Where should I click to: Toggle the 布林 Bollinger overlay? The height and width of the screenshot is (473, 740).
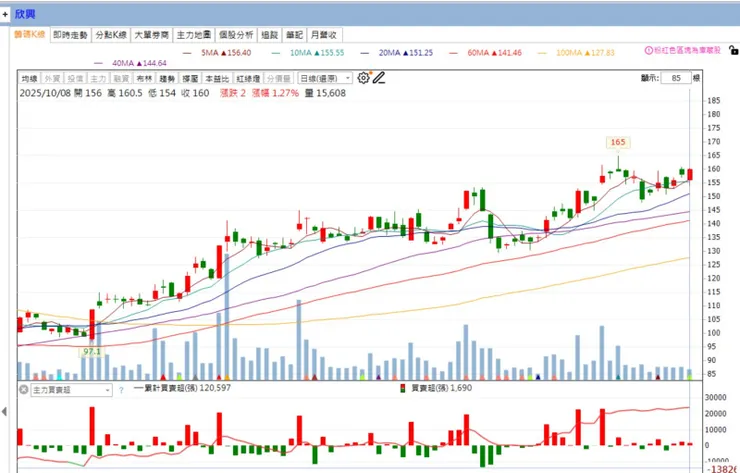pyautogui.click(x=144, y=78)
